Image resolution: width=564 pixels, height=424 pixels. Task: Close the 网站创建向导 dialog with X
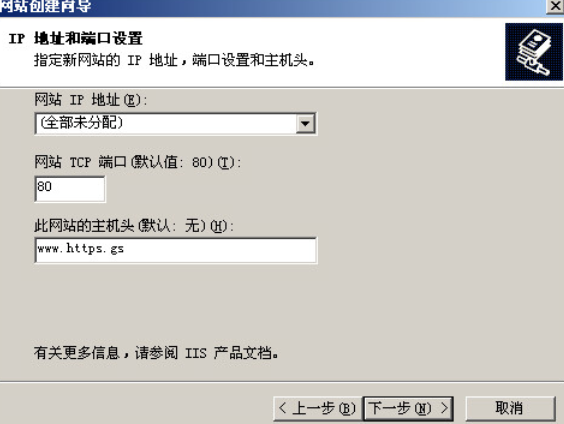coord(554,6)
